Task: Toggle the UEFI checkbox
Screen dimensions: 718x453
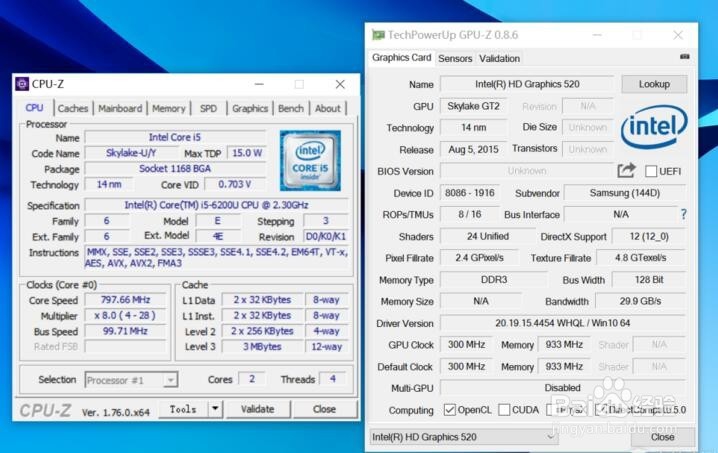Action: (x=651, y=171)
